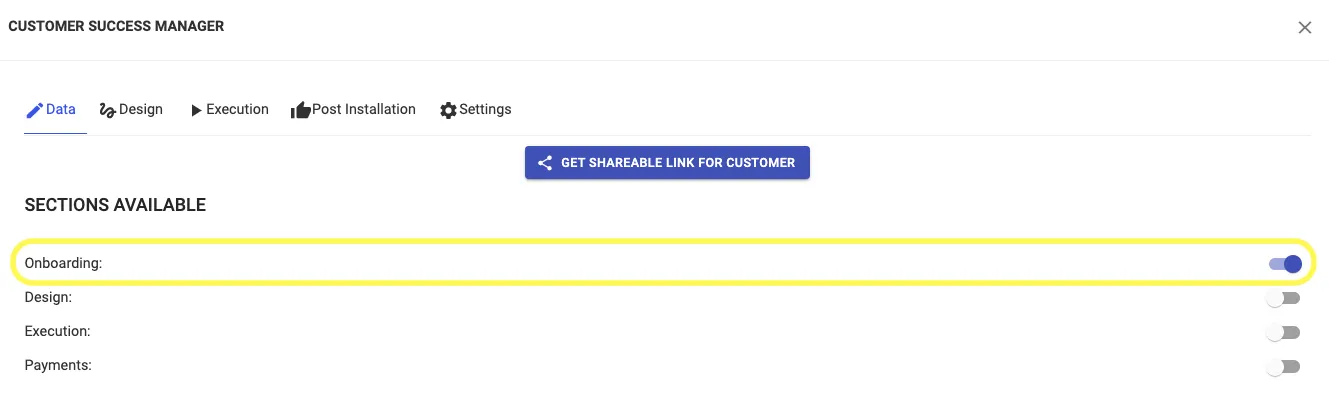The height and width of the screenshot is (402, 1329).
Task: Click the Onboarding section label
Action: (x=64, y=264)
